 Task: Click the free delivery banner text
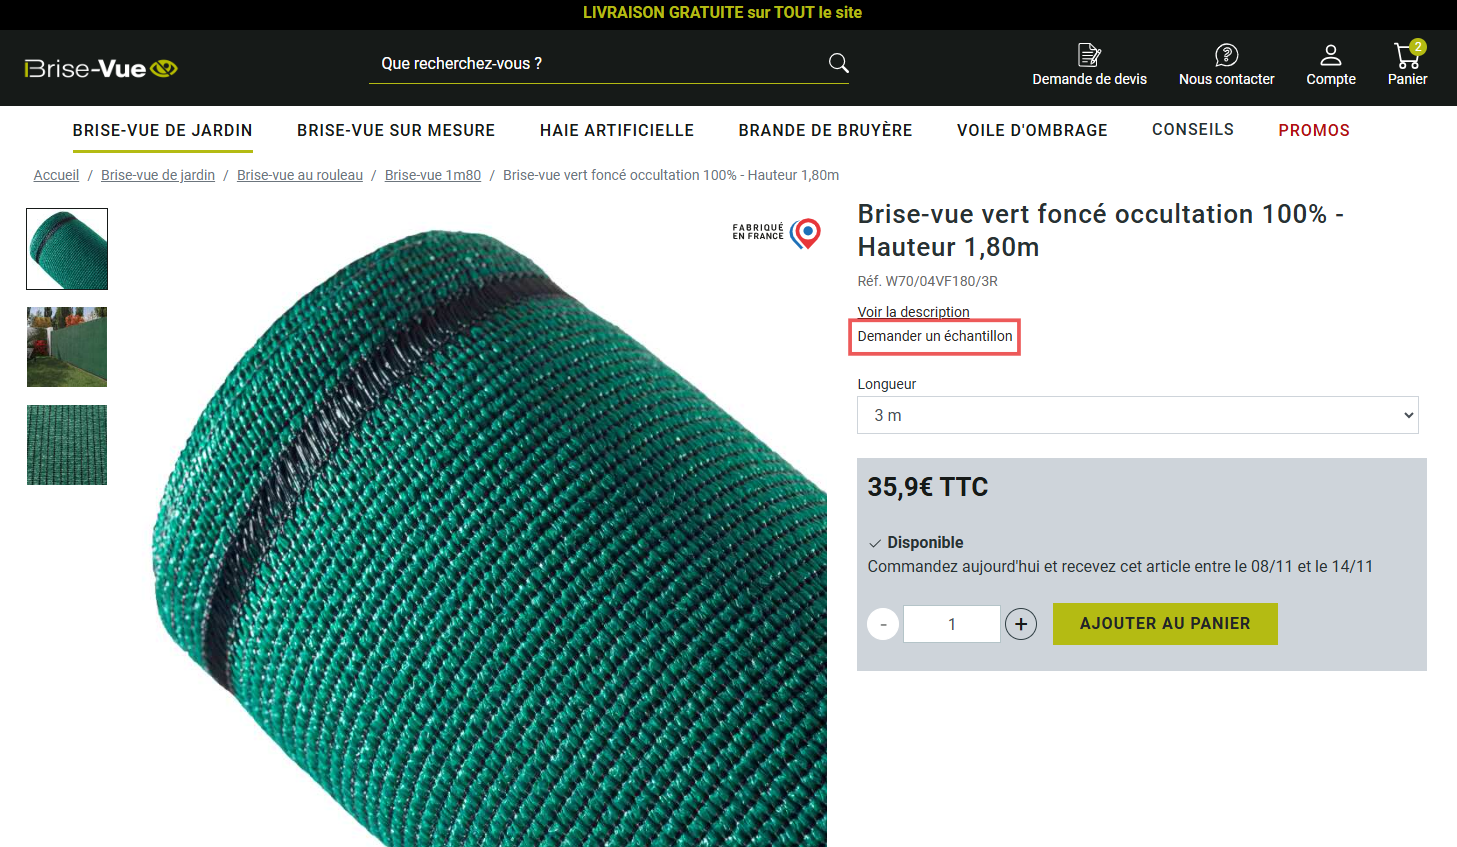coord(722,13)
